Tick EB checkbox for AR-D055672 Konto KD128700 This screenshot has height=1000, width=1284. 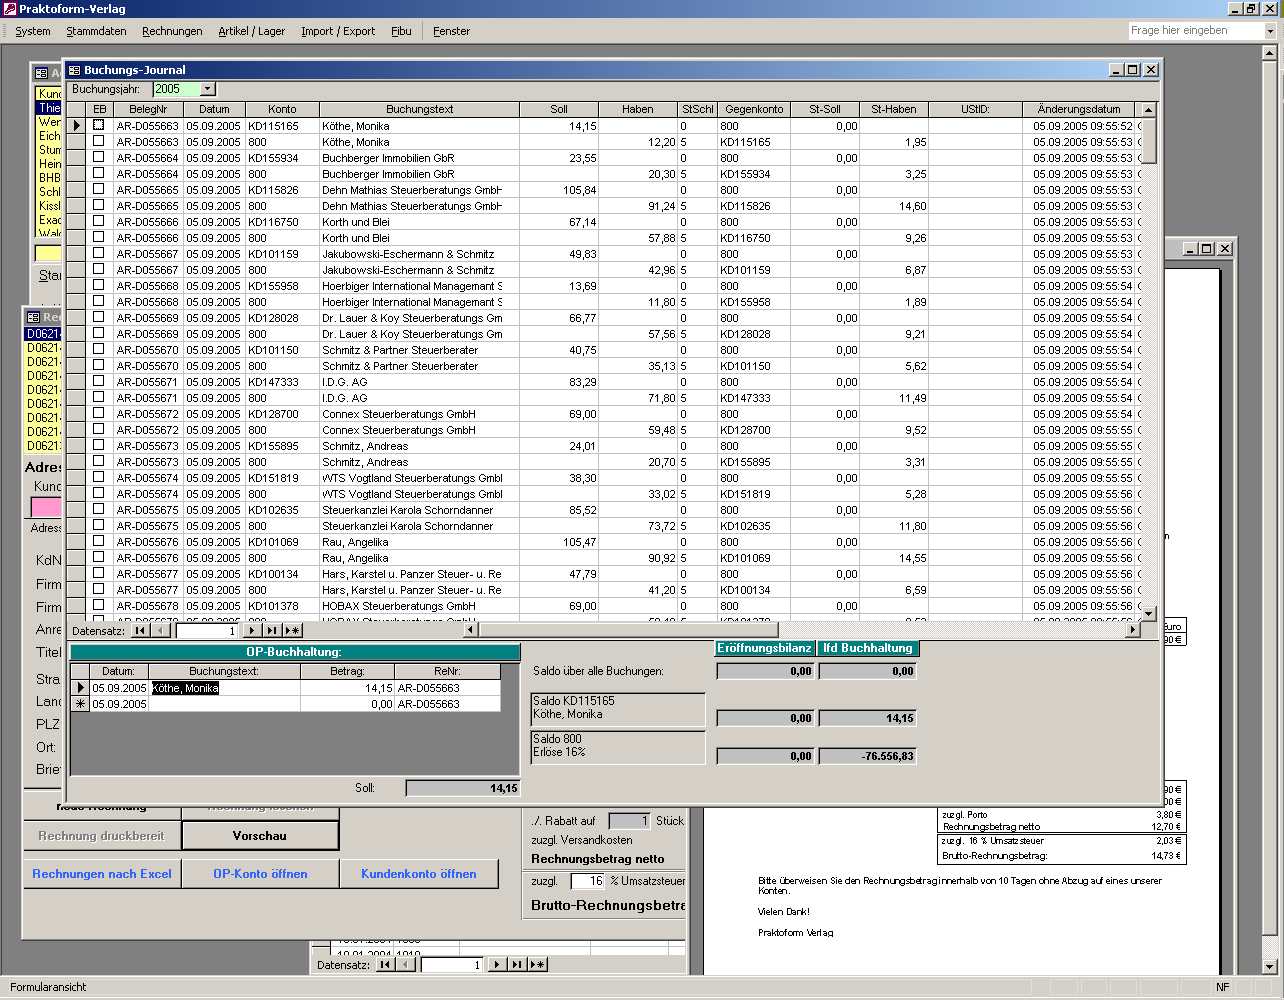click(98, 413)
